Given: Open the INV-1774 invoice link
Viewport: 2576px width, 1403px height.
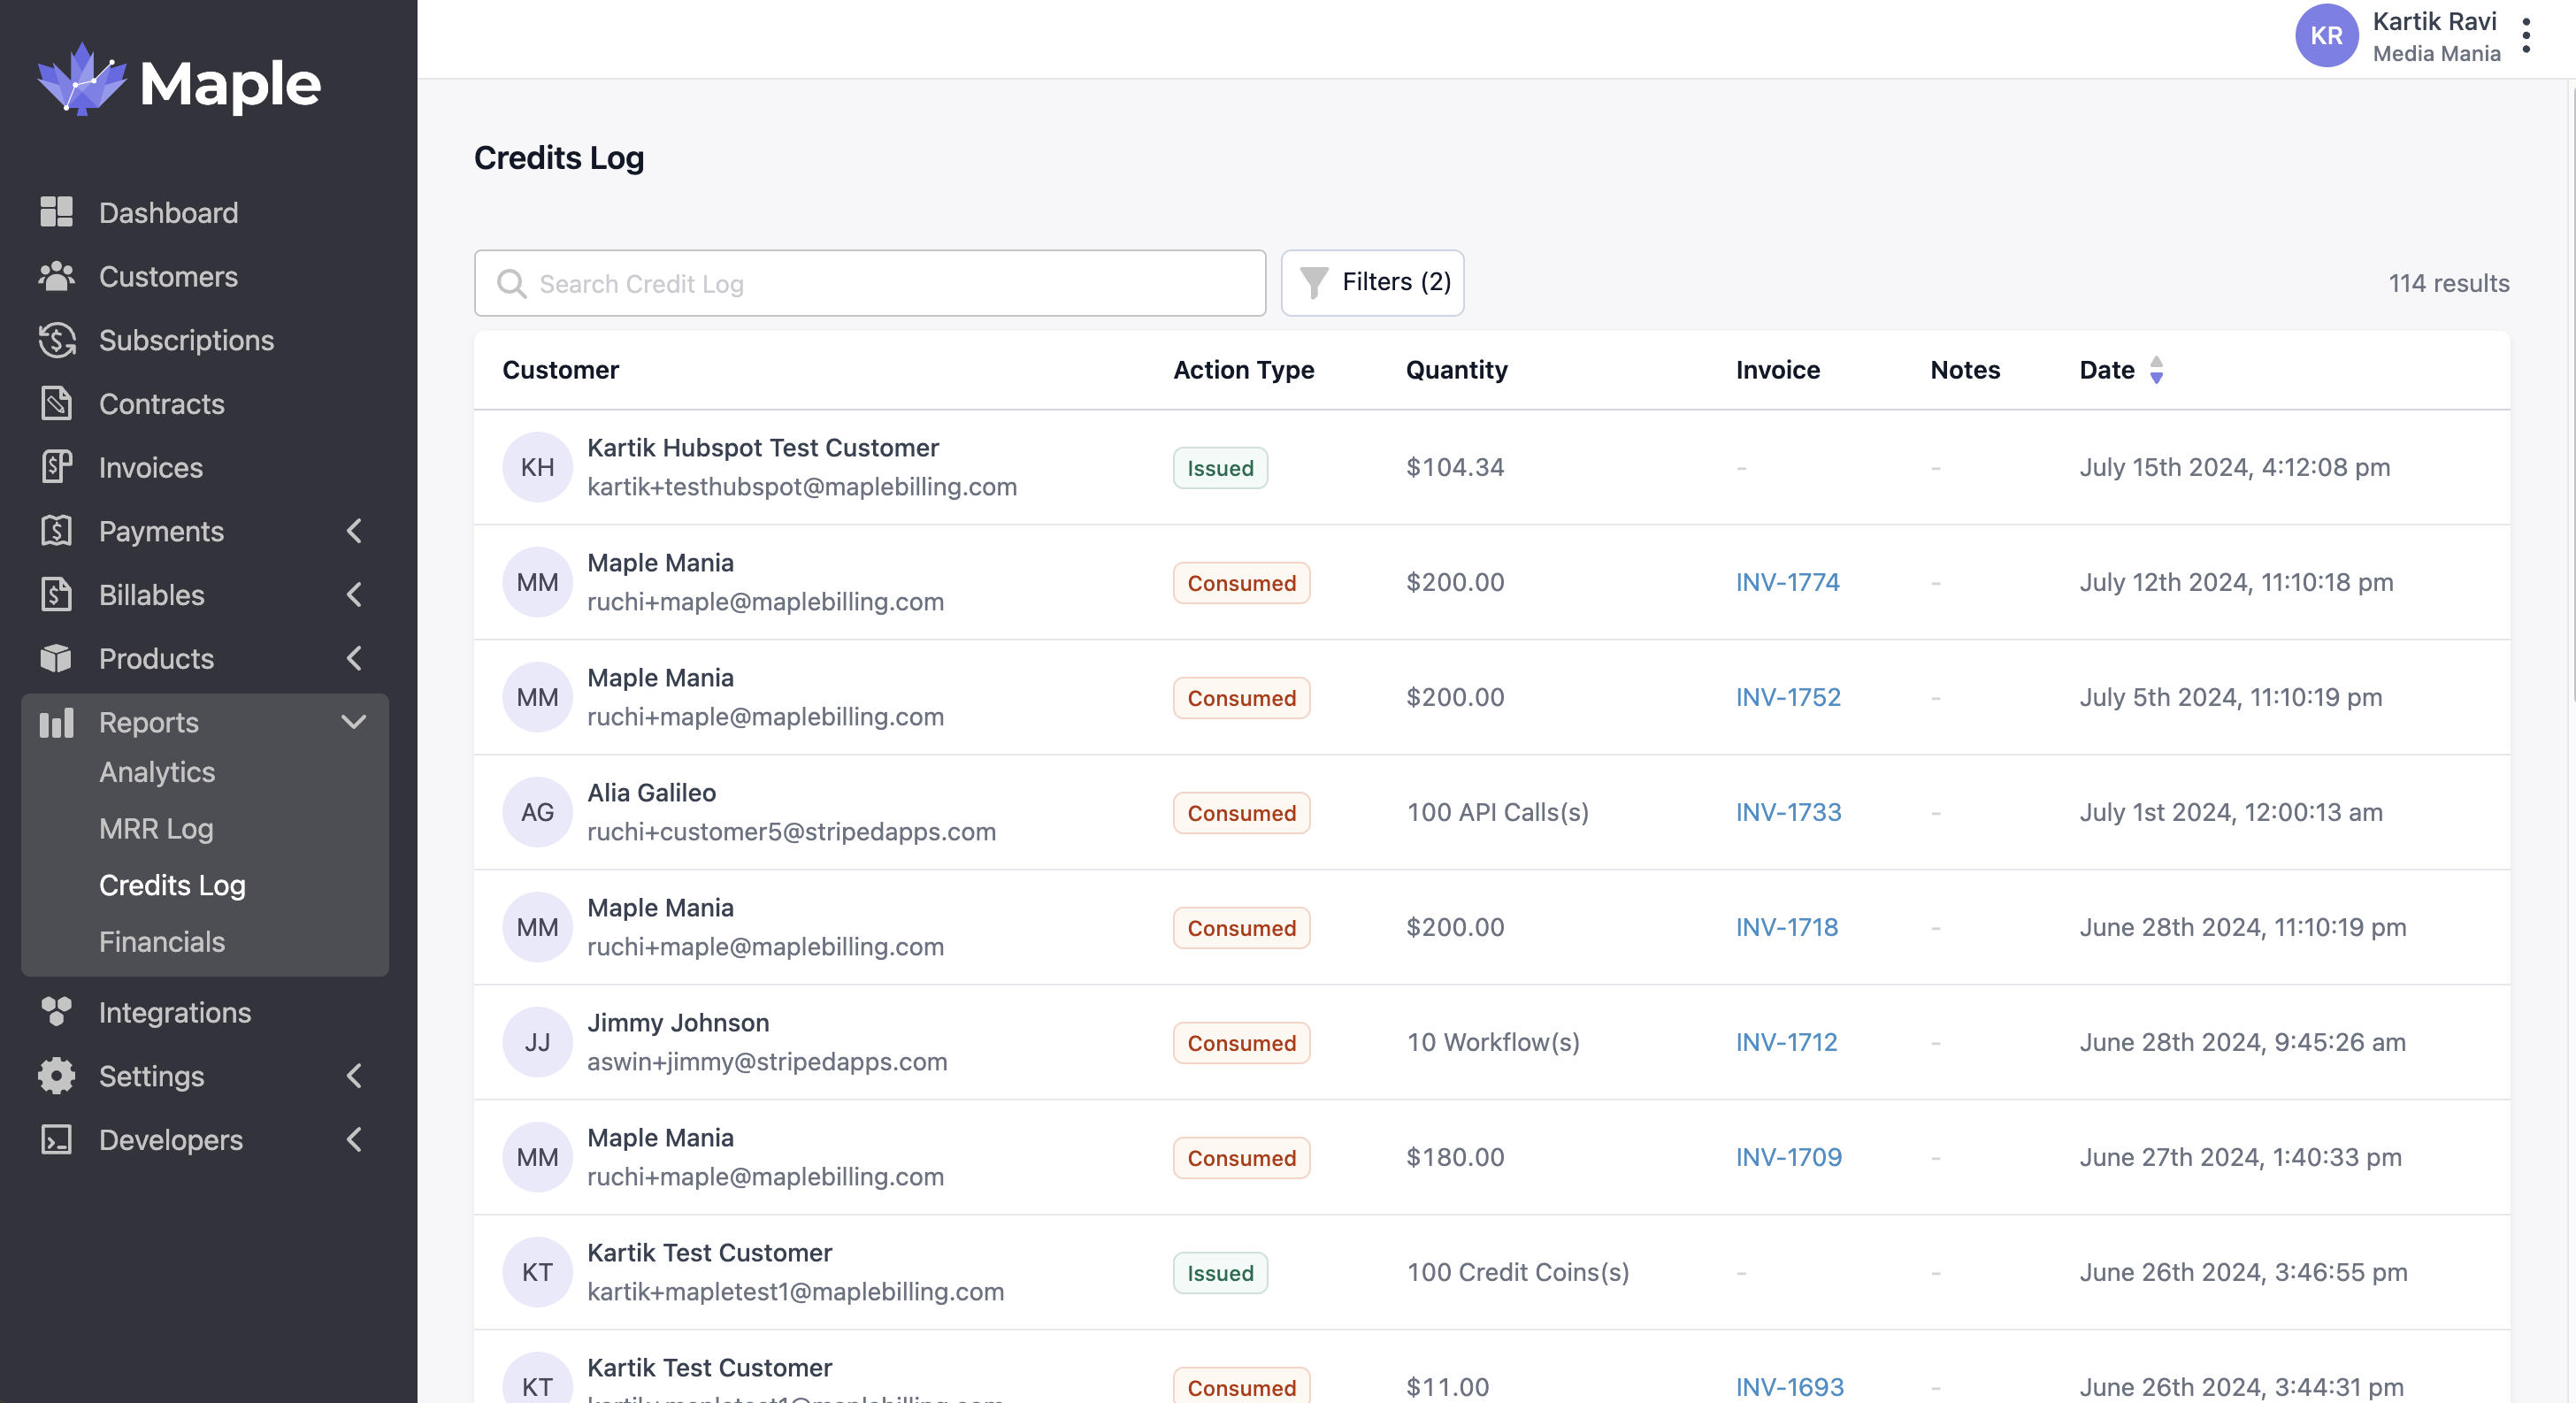Looking at the screenshot, I should pyautogui.click(x=1787, y=582).
